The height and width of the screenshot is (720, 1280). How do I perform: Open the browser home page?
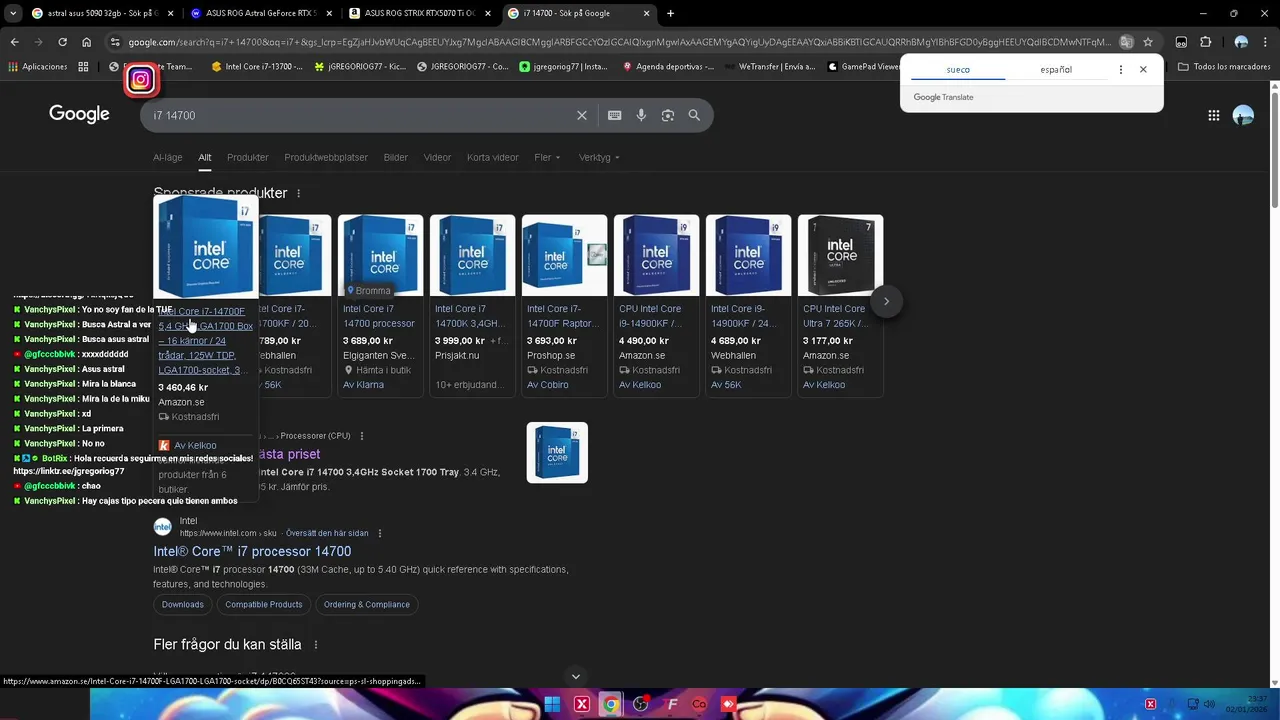click(x=87, y=42)
